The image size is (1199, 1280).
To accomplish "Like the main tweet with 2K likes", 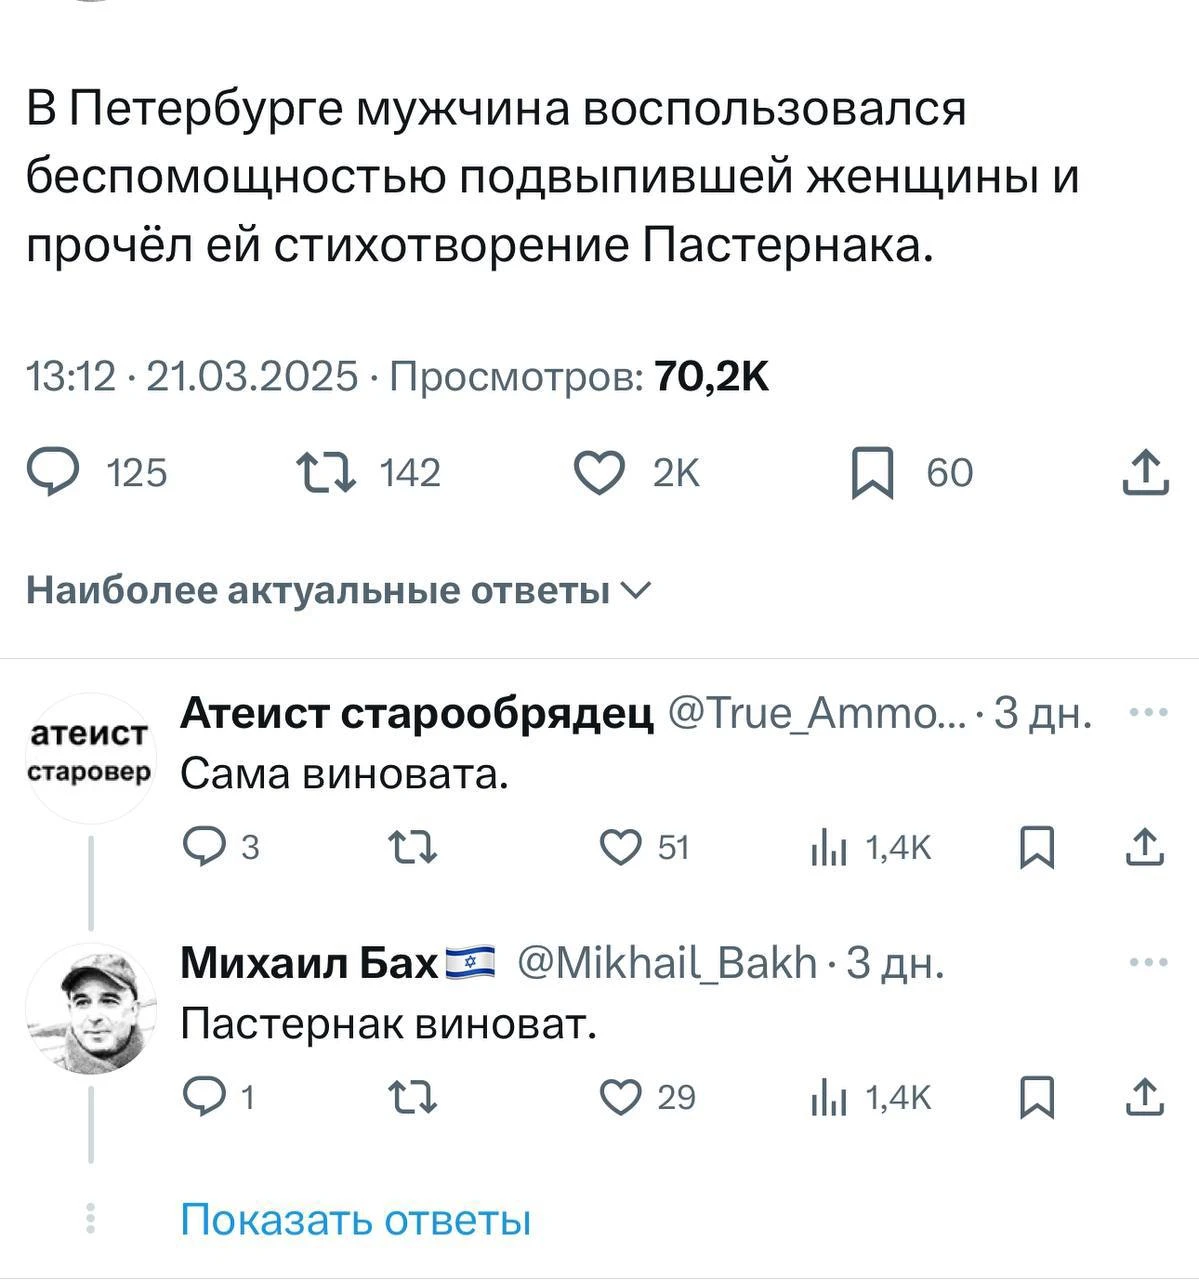I will pyautogui.click(x=599, y=473).
